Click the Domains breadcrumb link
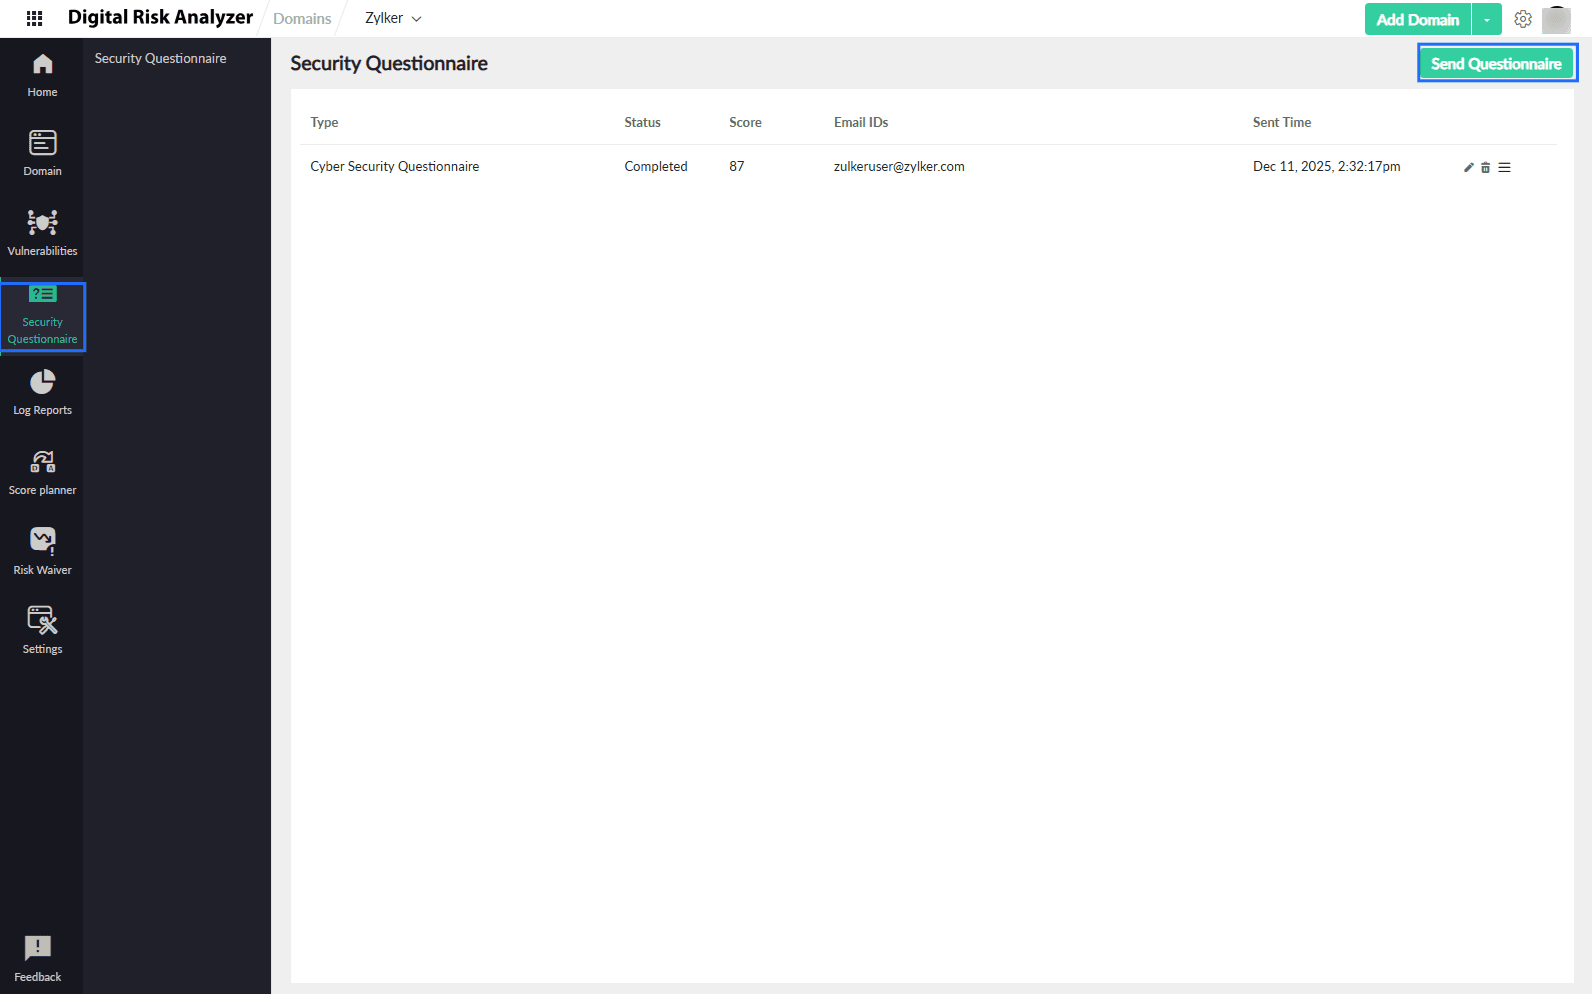 (x=302, y=19)
